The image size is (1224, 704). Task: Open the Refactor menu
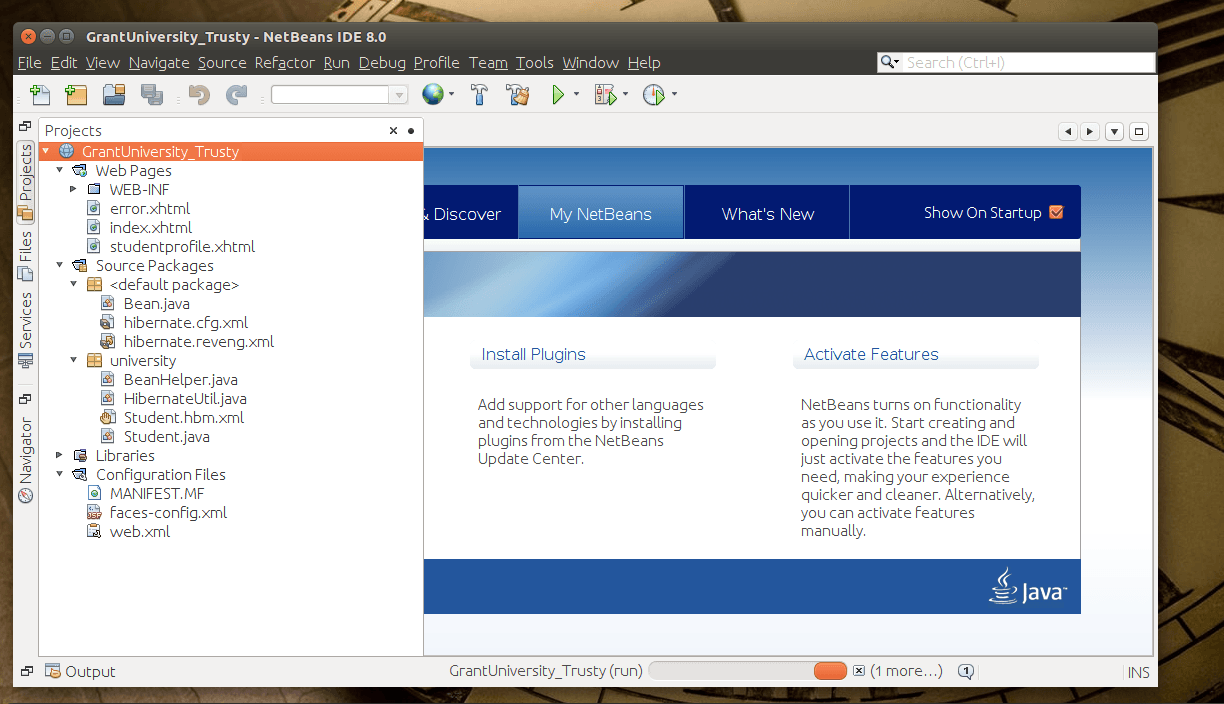point(284,62)
